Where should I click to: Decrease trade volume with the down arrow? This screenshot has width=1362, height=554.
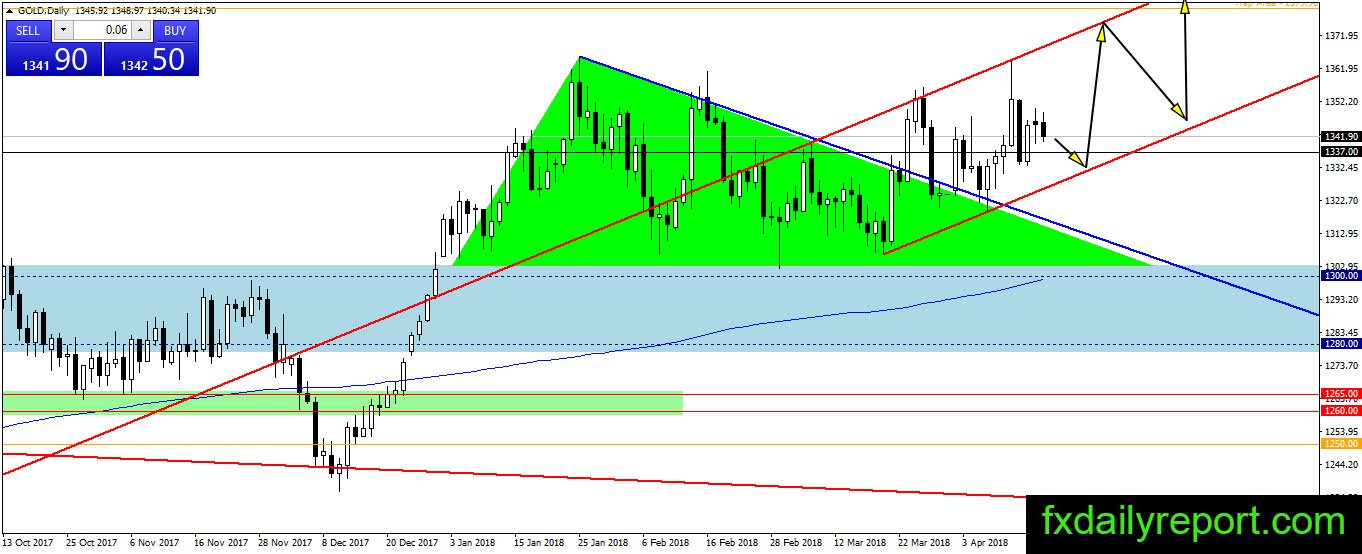pos(62,30)
